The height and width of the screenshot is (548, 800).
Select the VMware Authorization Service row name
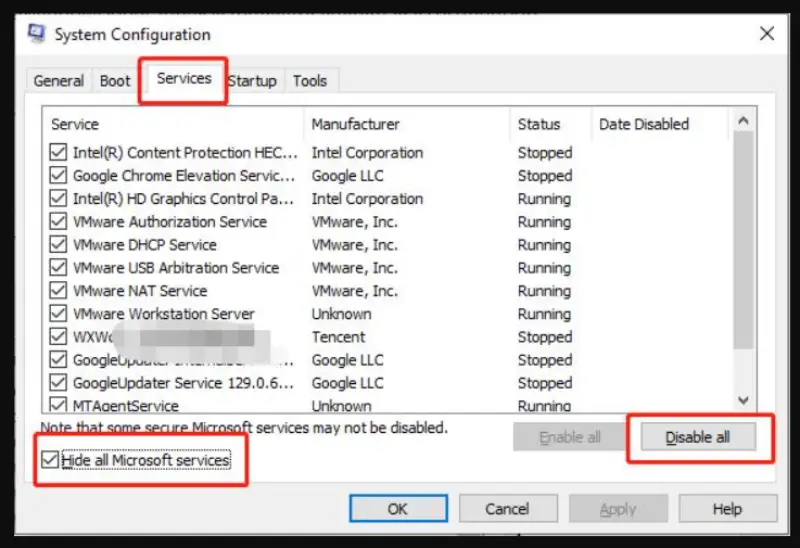click(x=170, y=221)
